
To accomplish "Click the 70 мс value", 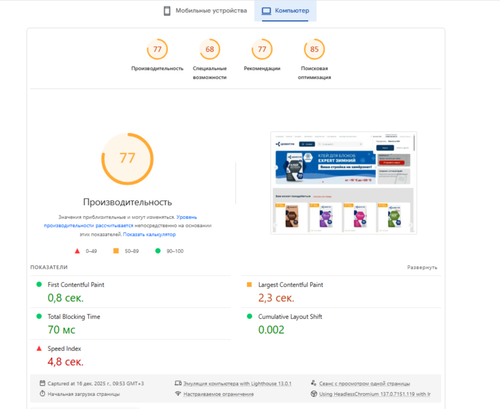I will click(x=61, y=330).
